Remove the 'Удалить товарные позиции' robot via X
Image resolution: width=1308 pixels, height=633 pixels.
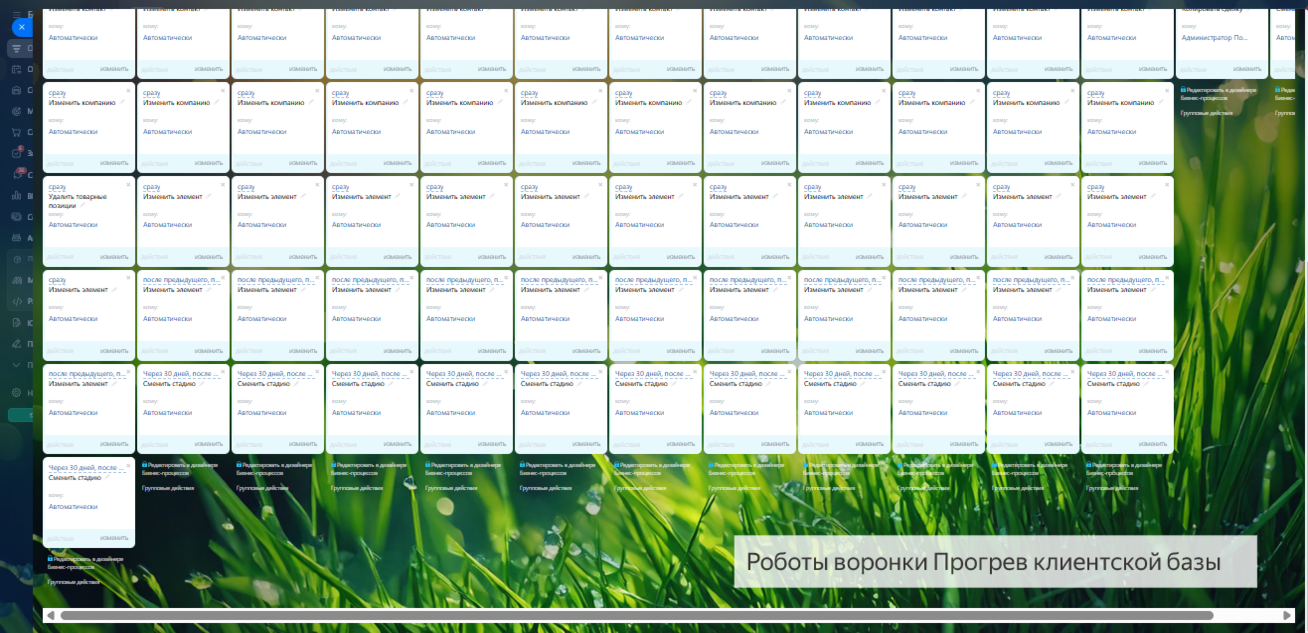point(128,184)
